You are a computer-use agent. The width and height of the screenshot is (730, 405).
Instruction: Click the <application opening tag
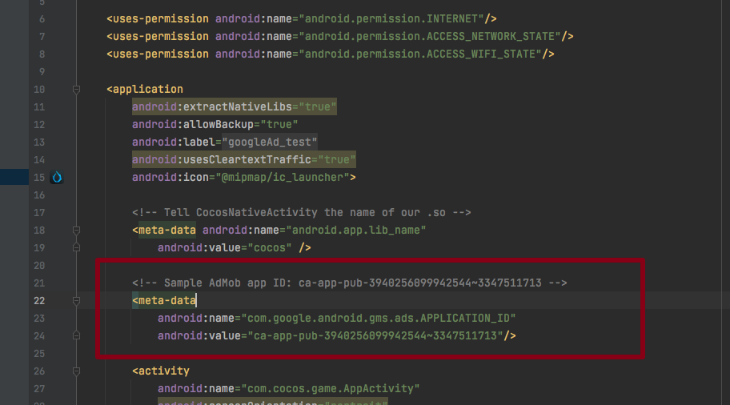point(145,89)
